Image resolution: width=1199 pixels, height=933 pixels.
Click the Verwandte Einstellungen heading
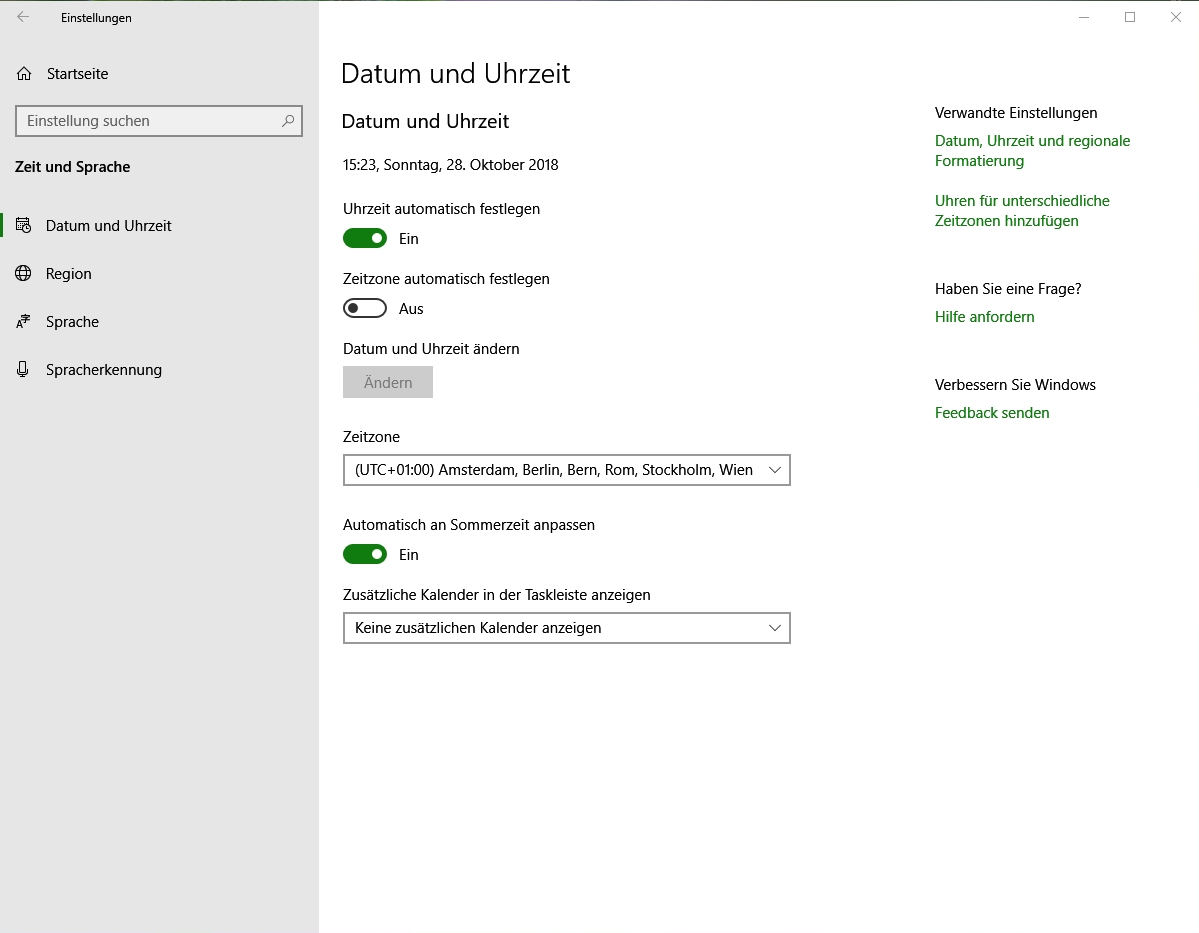(x=1015, y=112)
